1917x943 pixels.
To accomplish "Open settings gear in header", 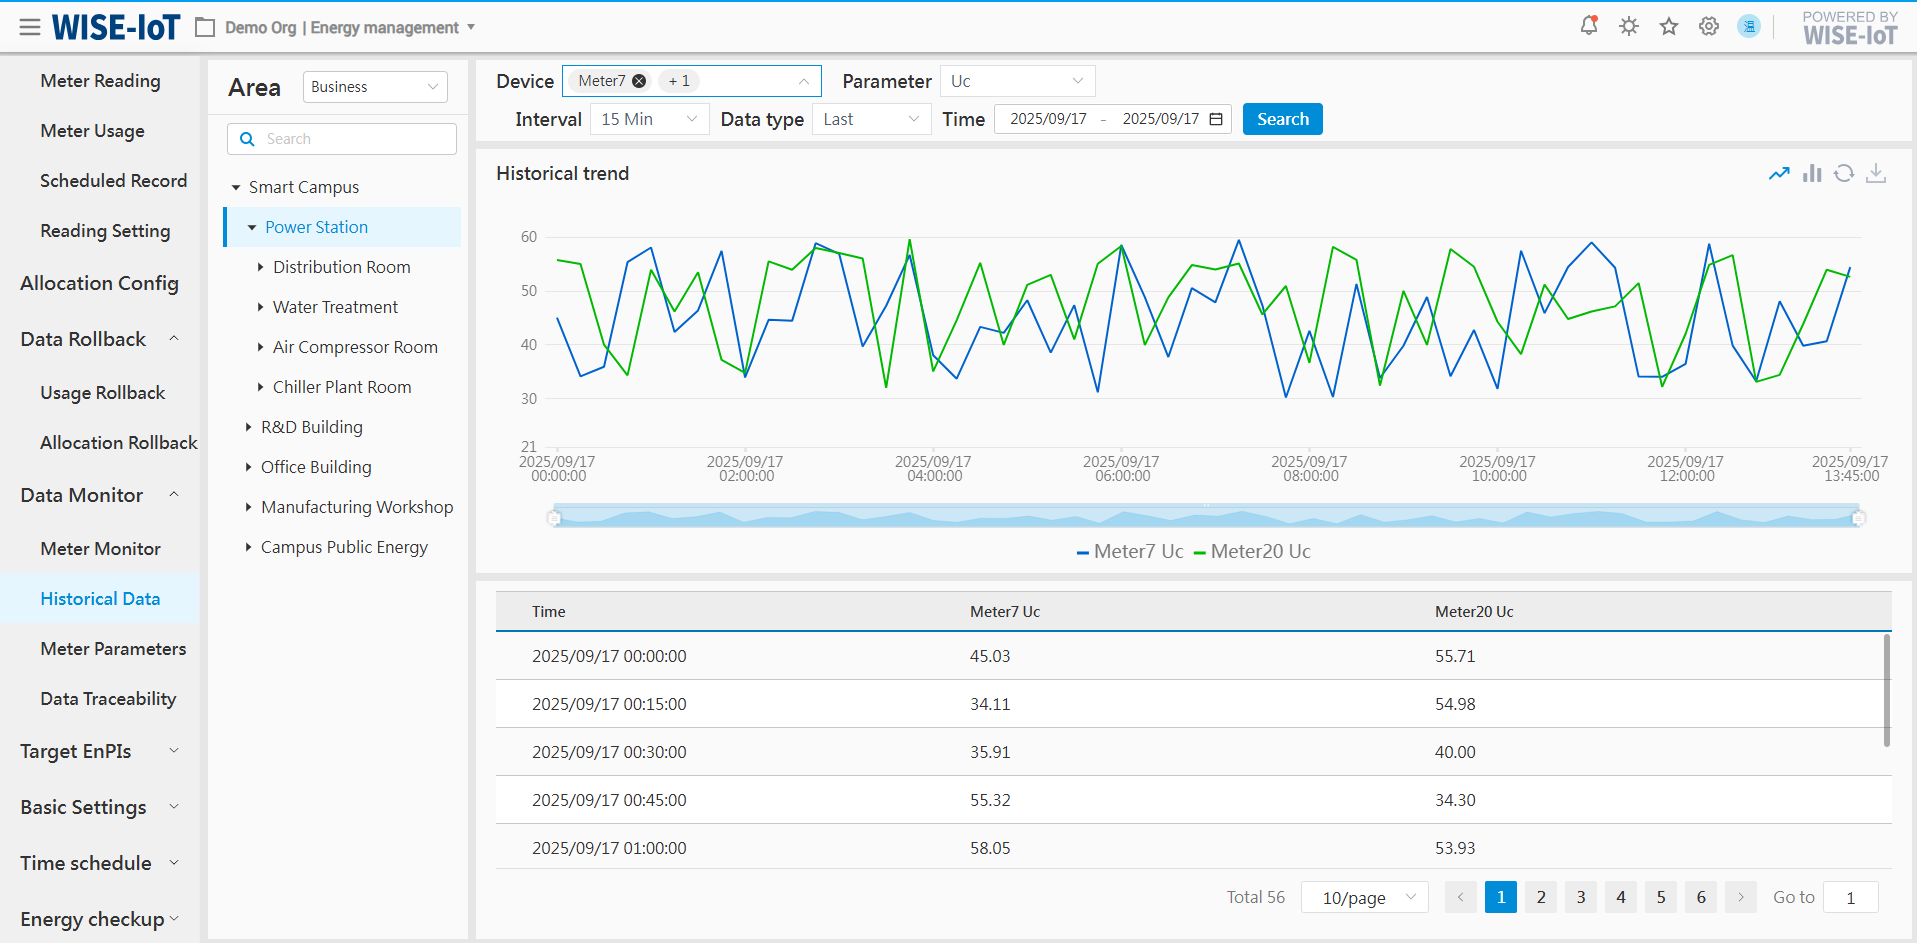I will click(x=1709, y=26).
